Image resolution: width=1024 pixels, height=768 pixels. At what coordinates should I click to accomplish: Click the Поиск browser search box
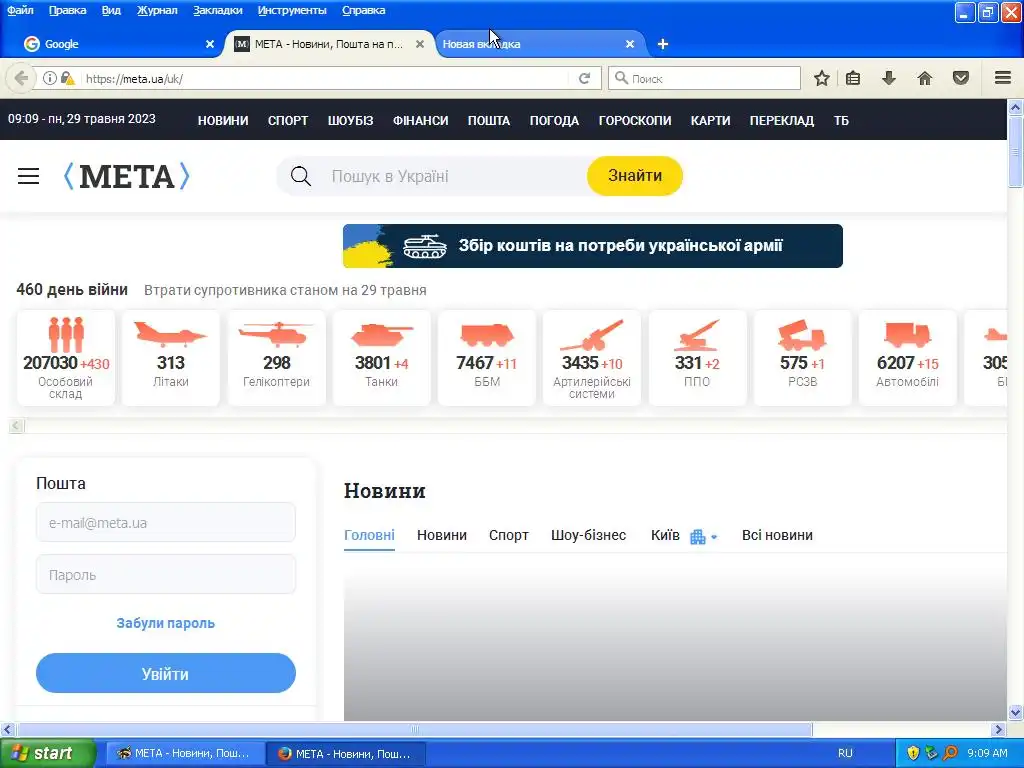[704, 78]
